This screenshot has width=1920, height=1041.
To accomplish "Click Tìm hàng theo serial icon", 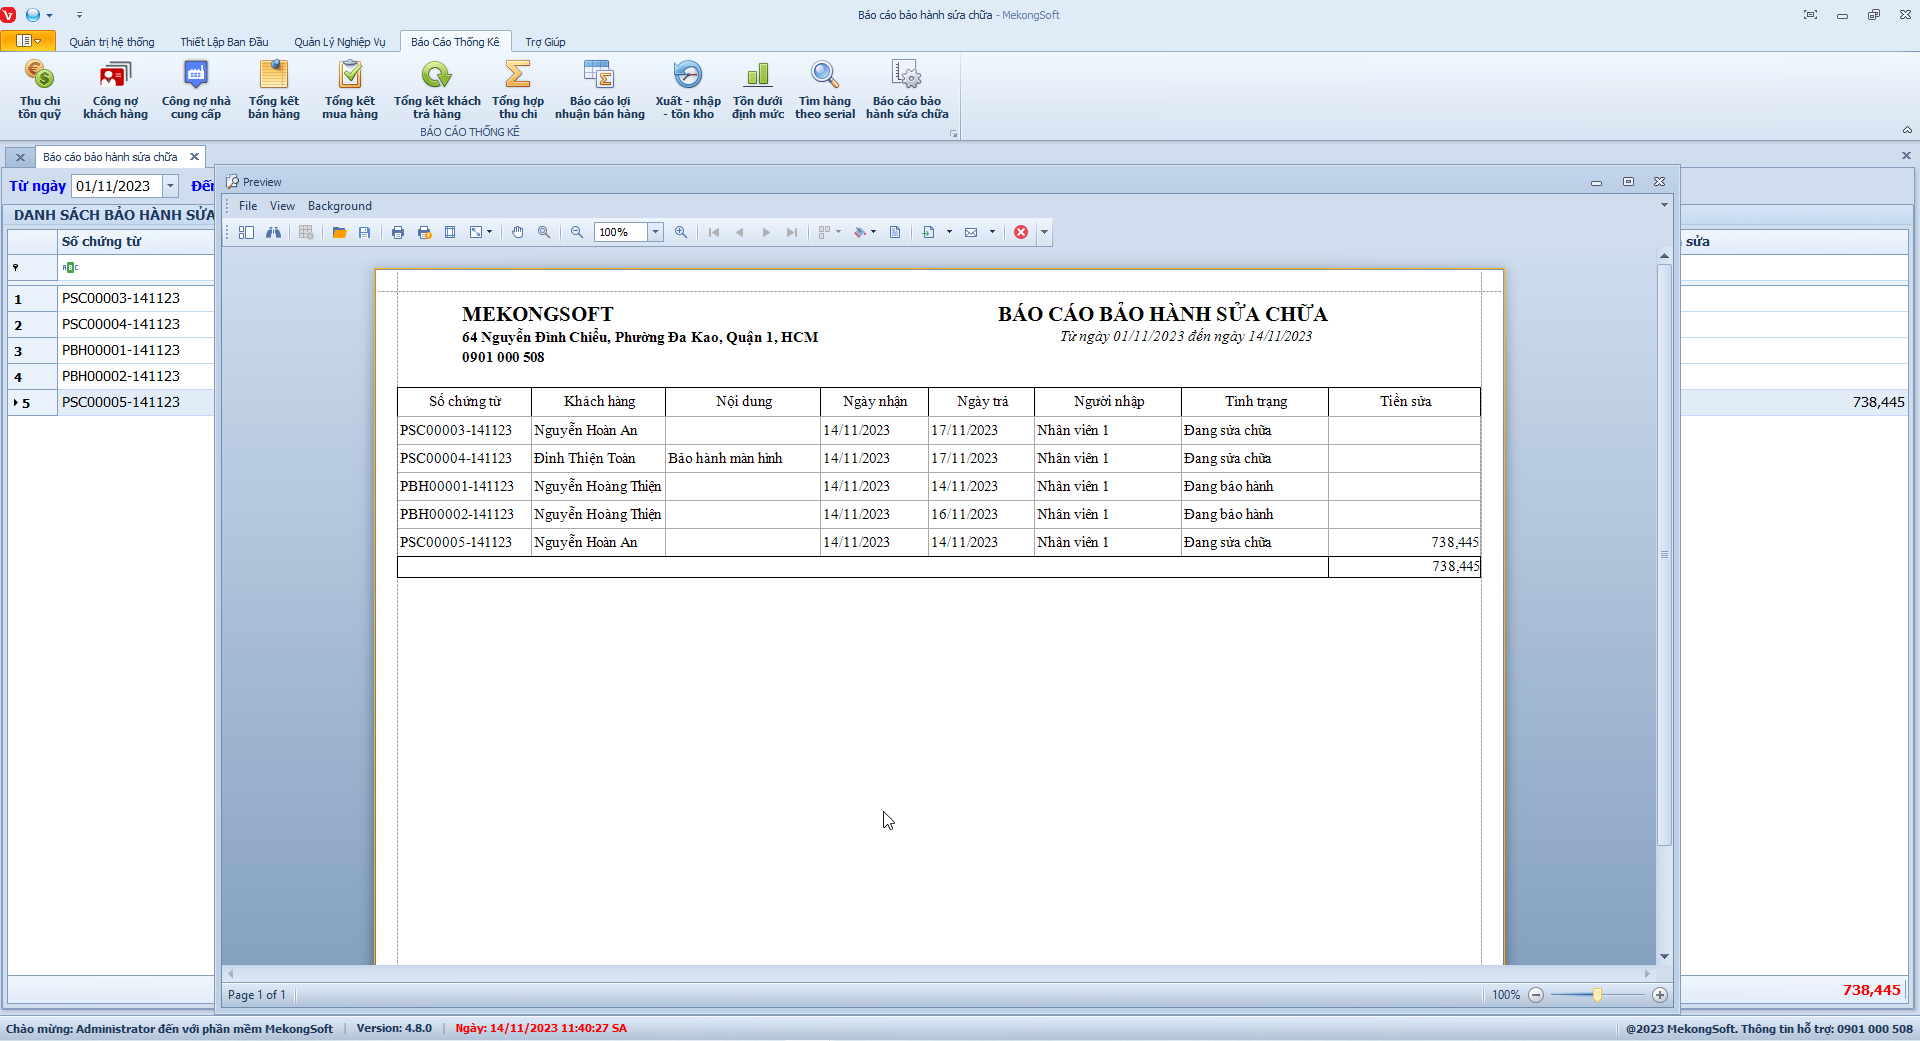I will pos(824,90).
